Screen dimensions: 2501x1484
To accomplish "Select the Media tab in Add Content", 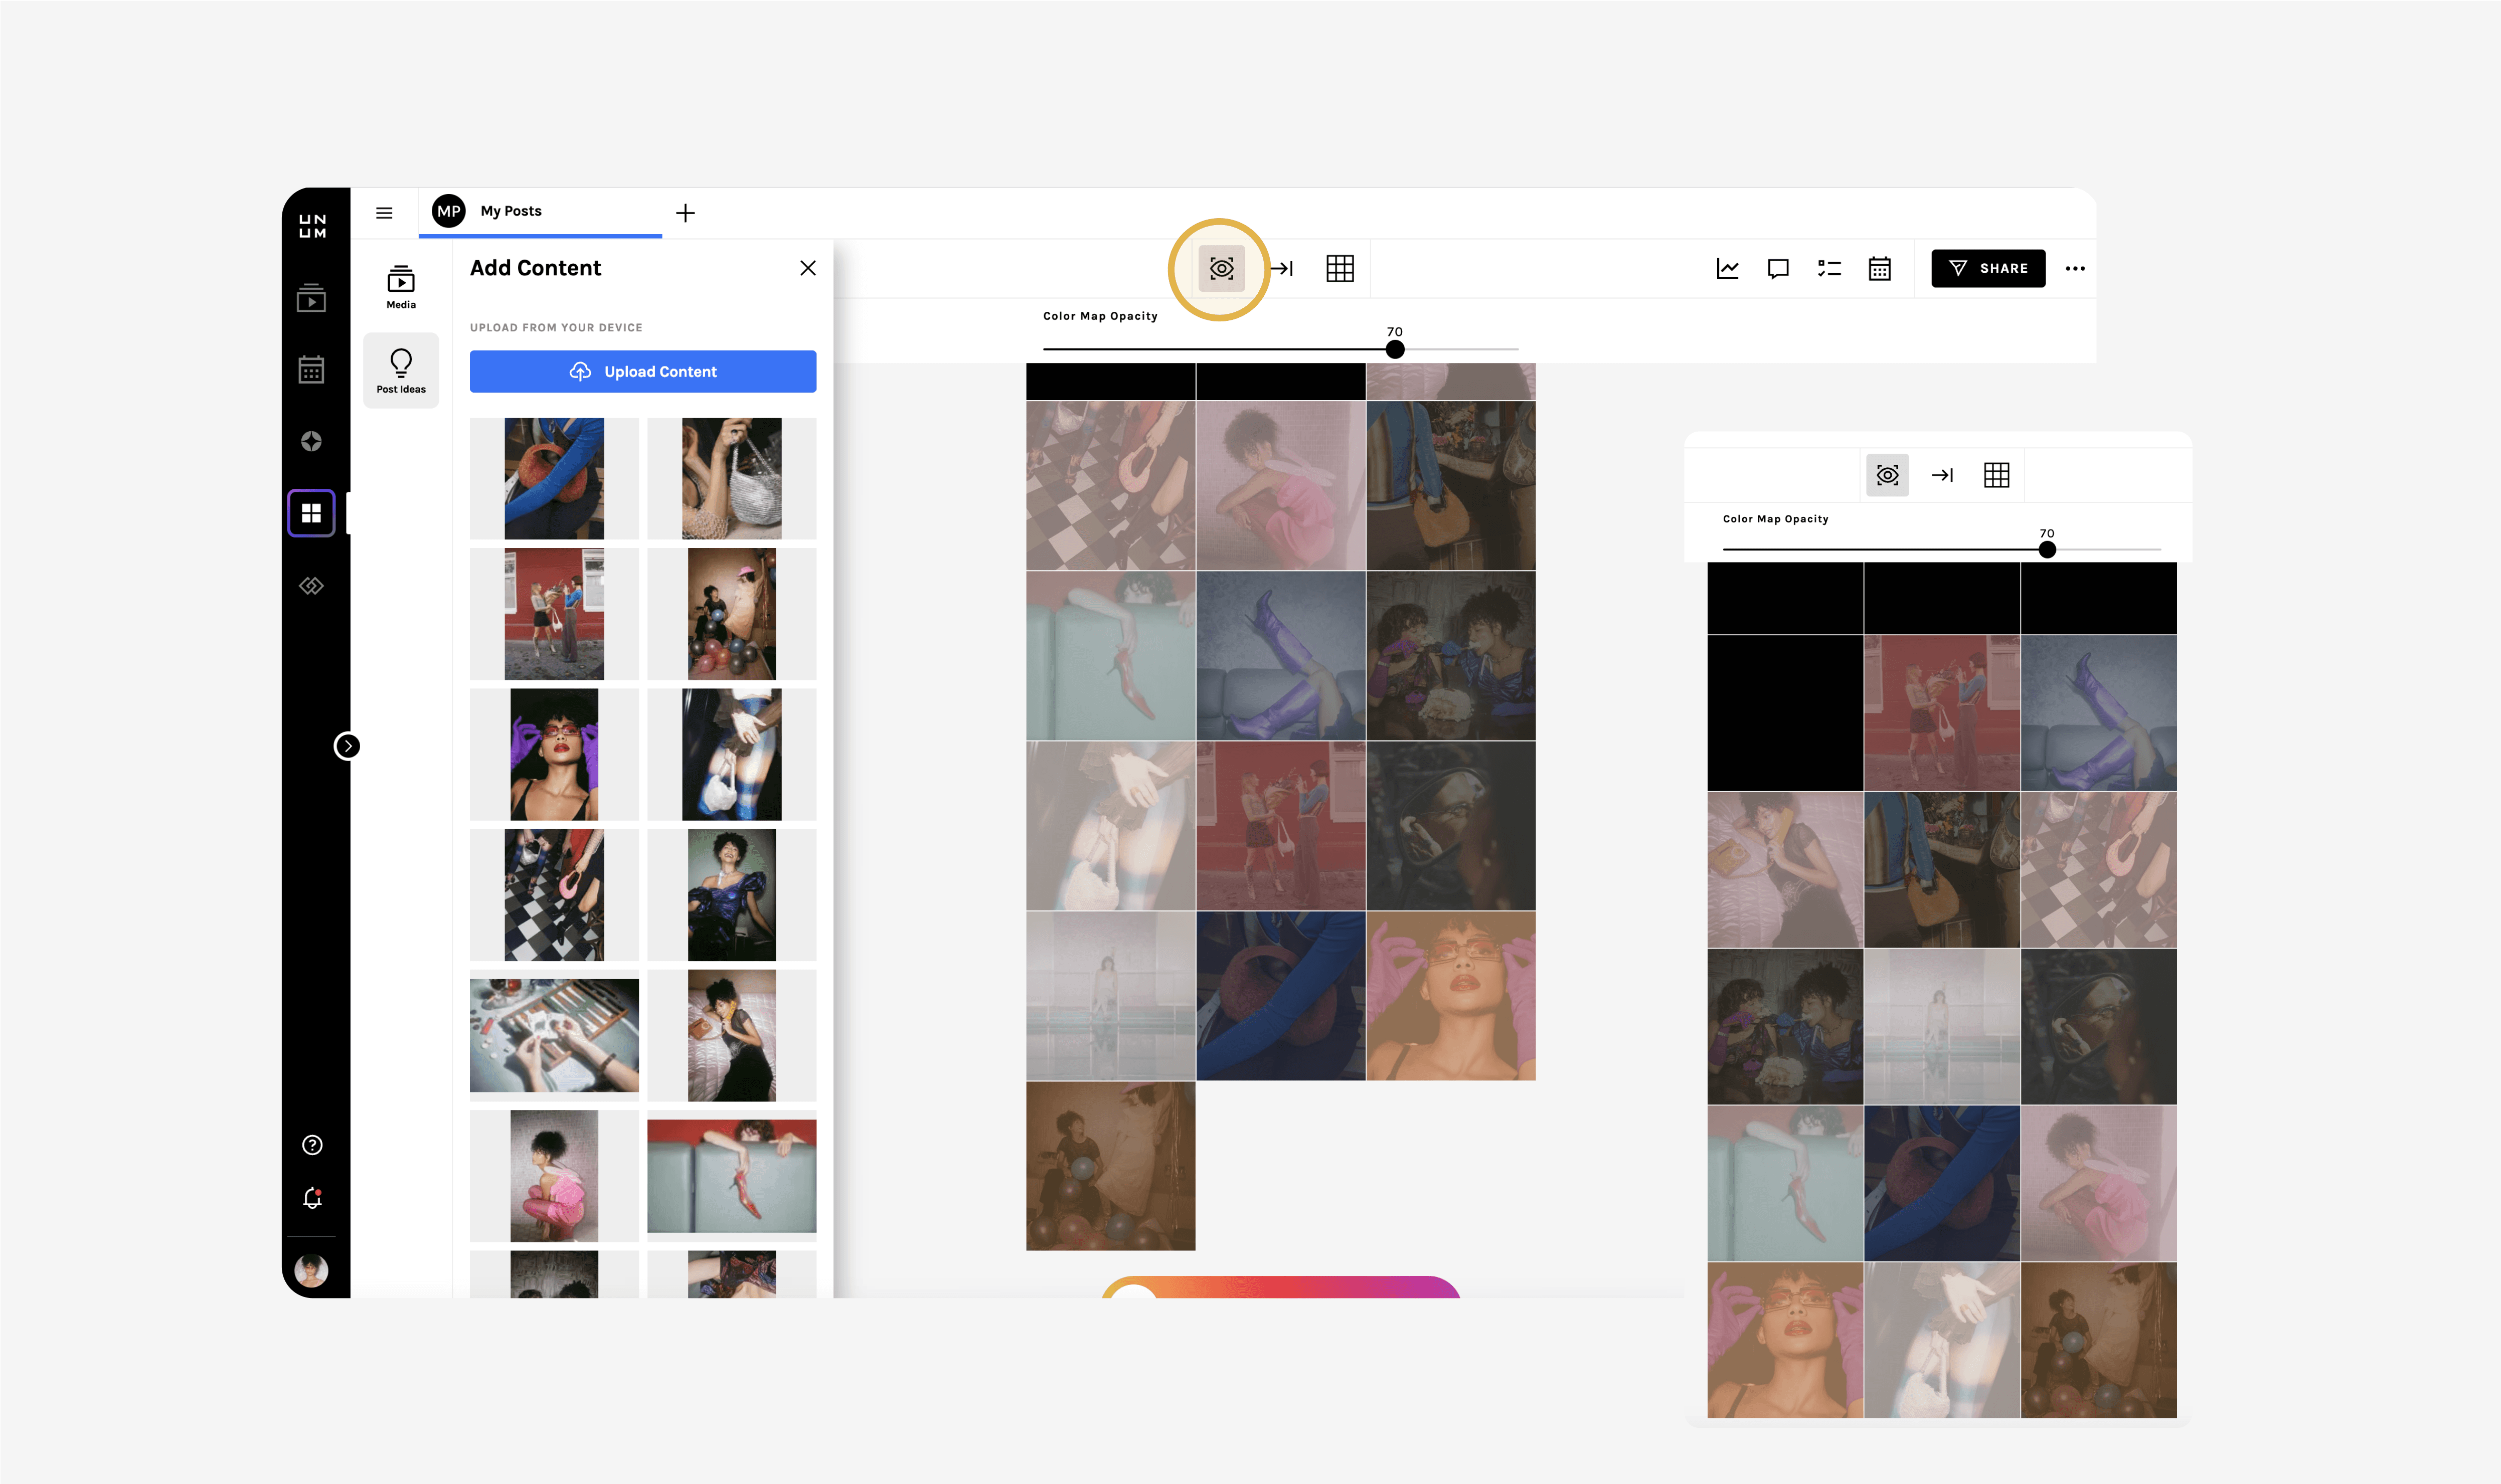I will 401,286.
